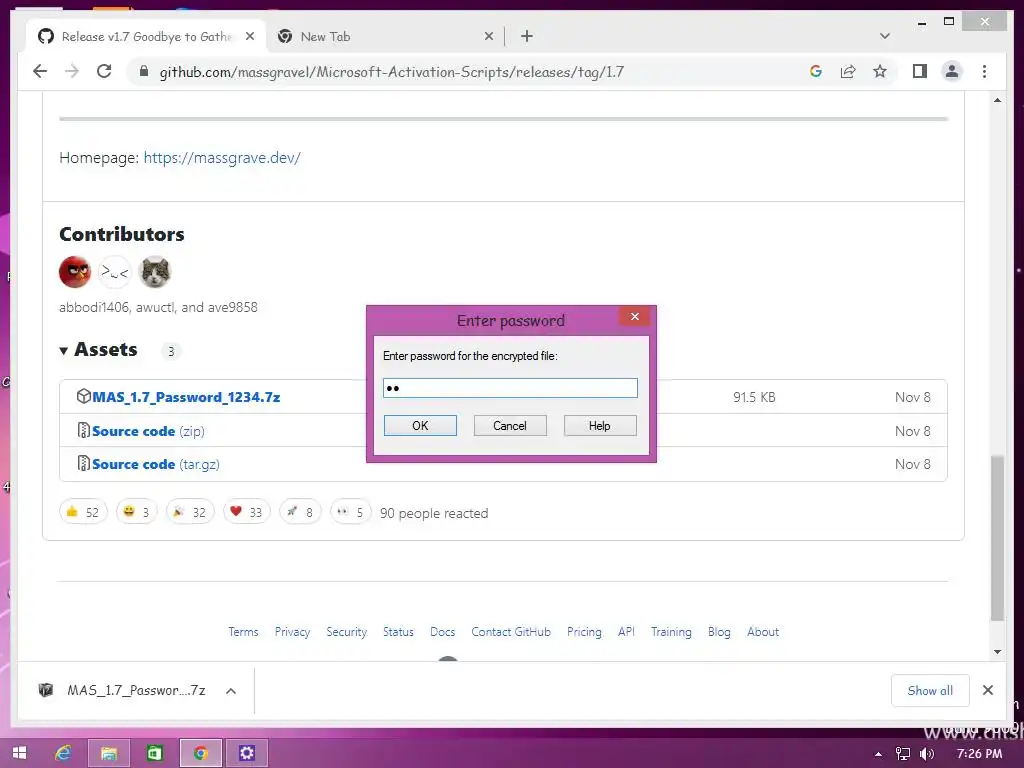Download Source code zip
This screenshot has width=1024, height=768.
pos(148,431)
